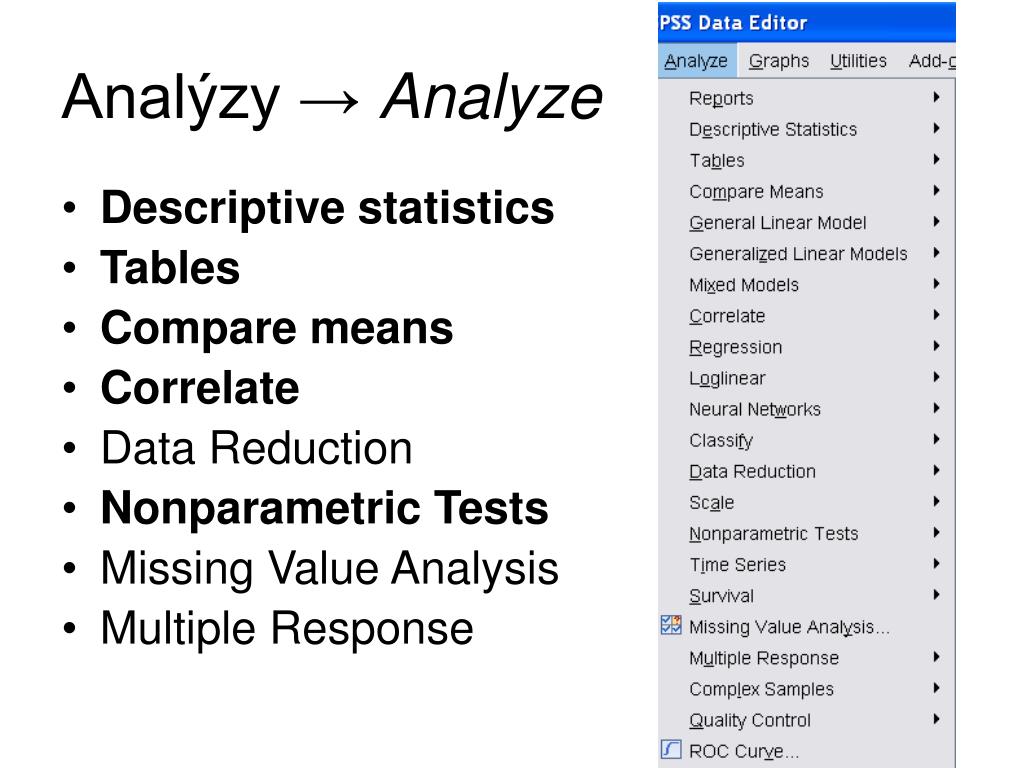1024x768 pixels.
Task: Click the Data Editor title bar
Action: click(x=807, y=23)
